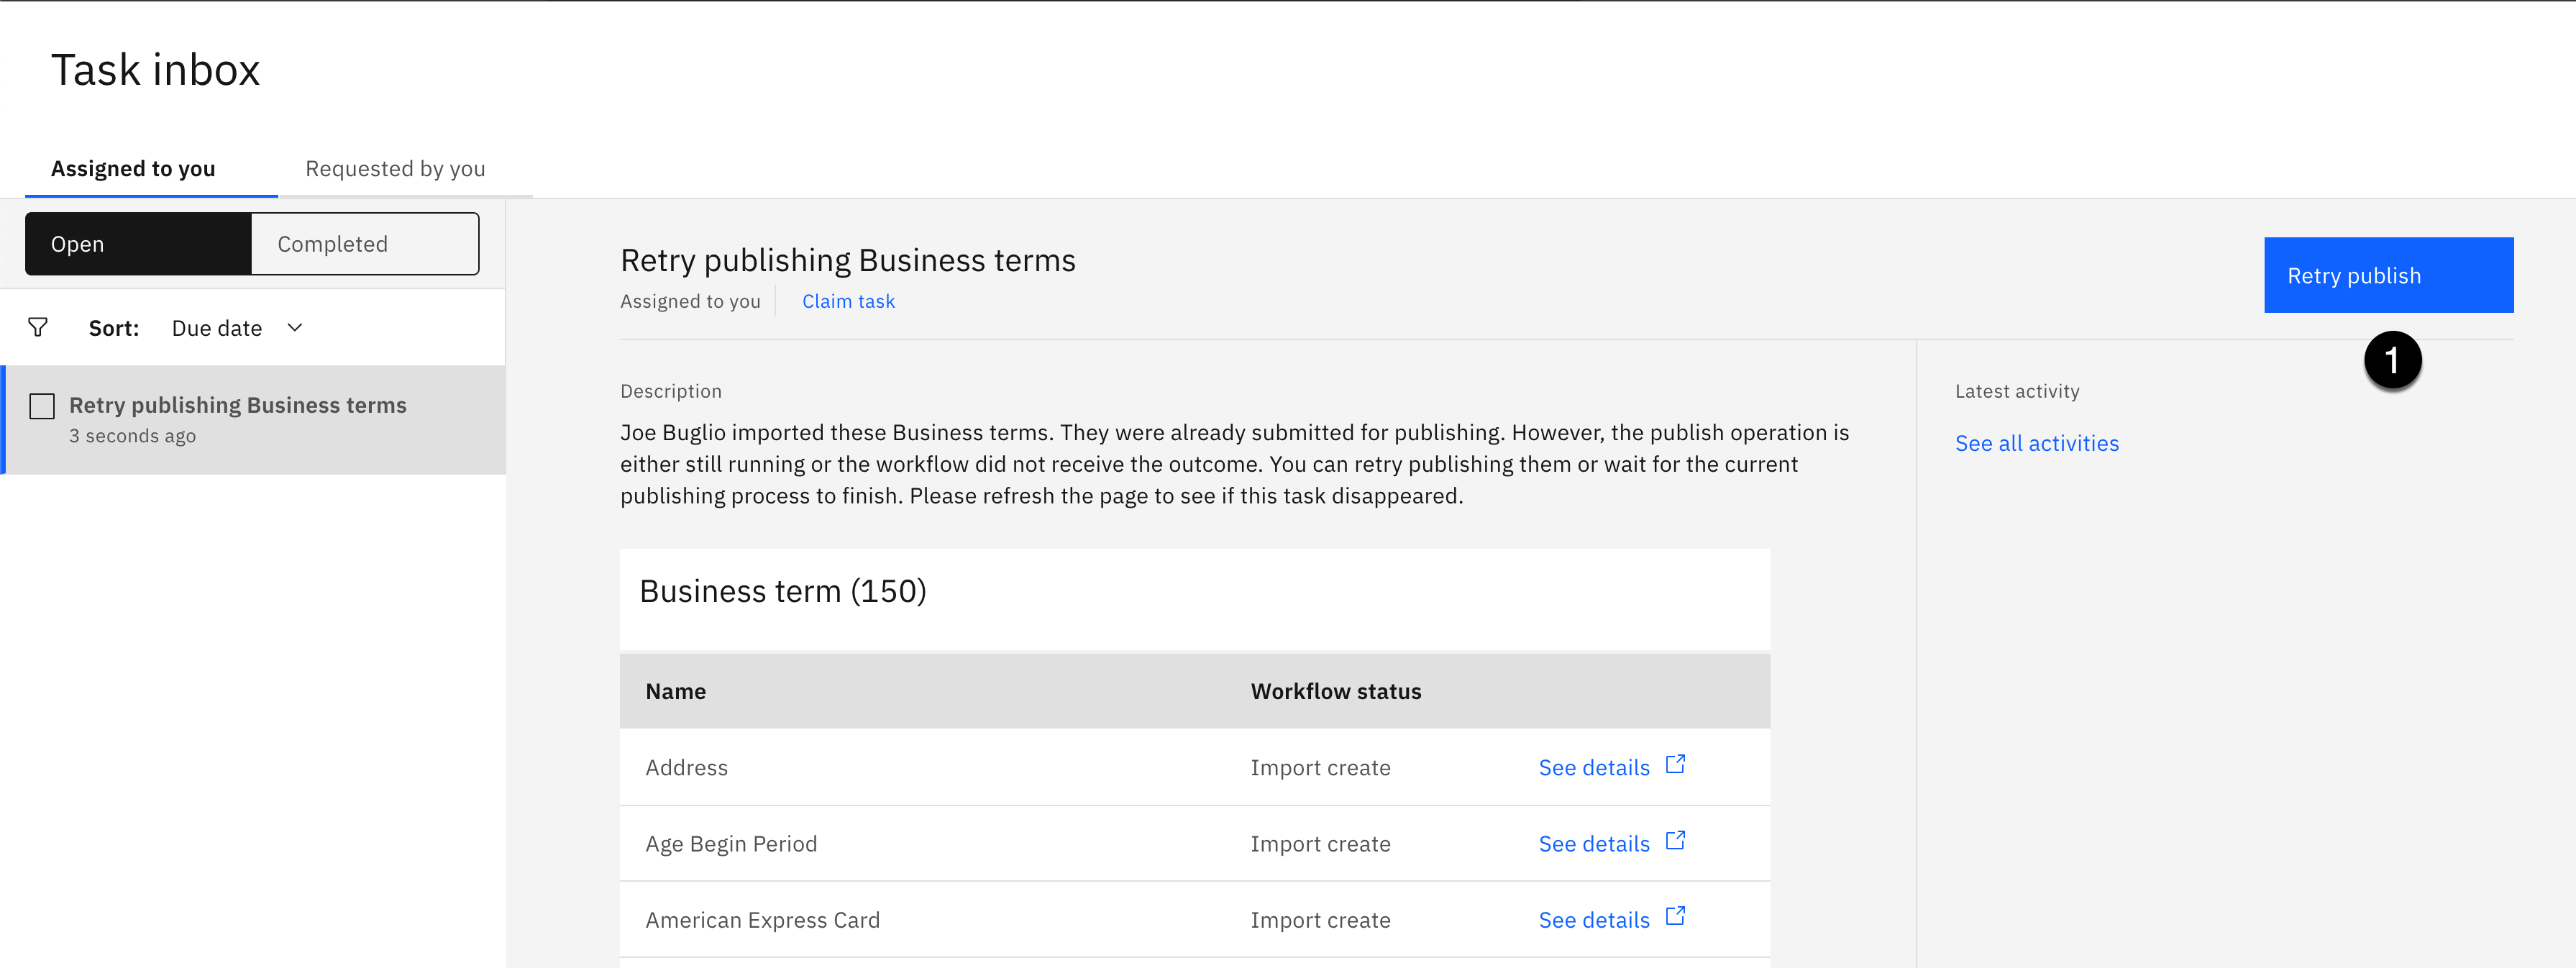Open See all activities link

[x=2036, y=443]
